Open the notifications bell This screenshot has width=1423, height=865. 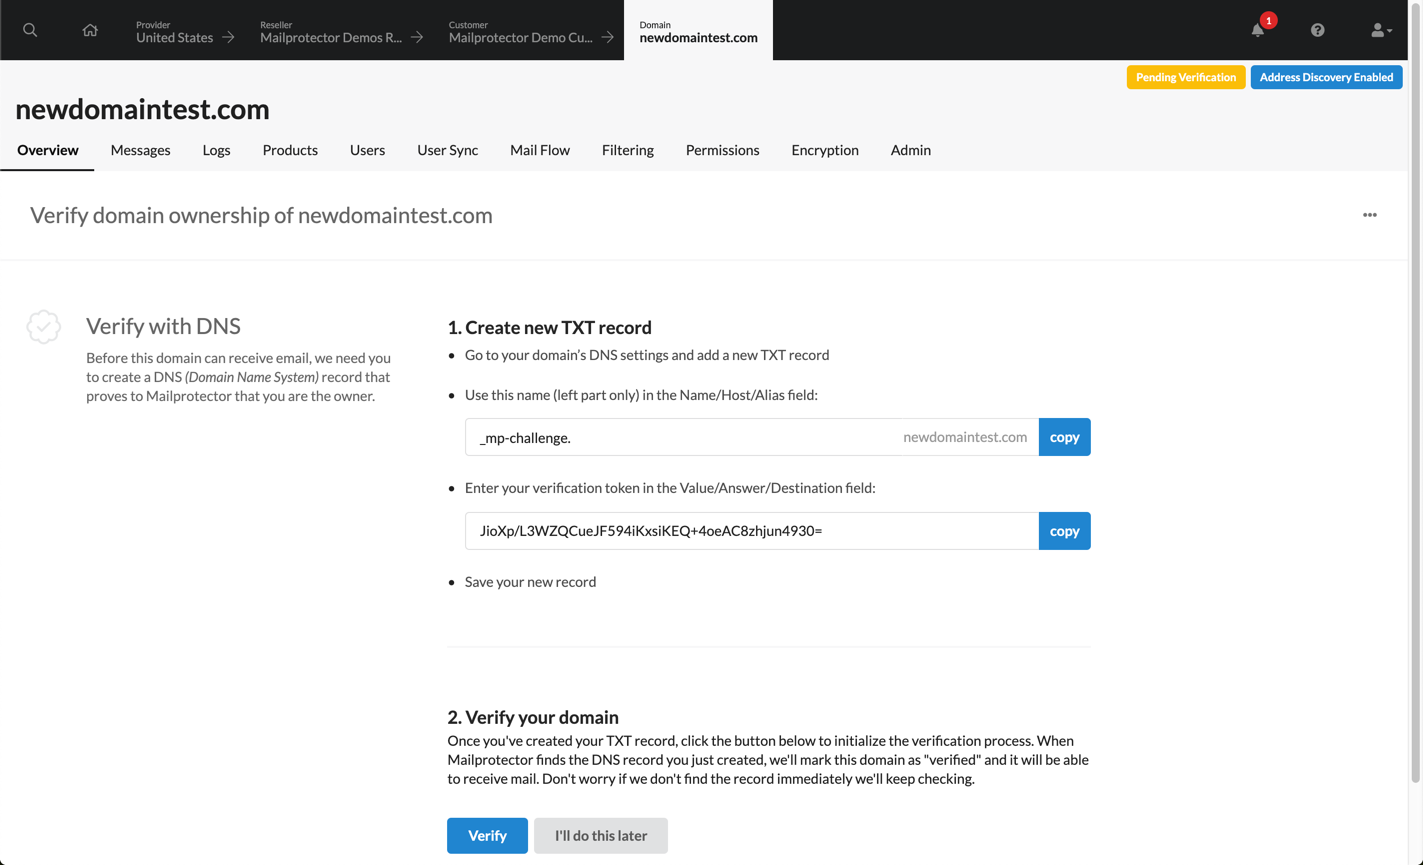(x=1258, y=30)
